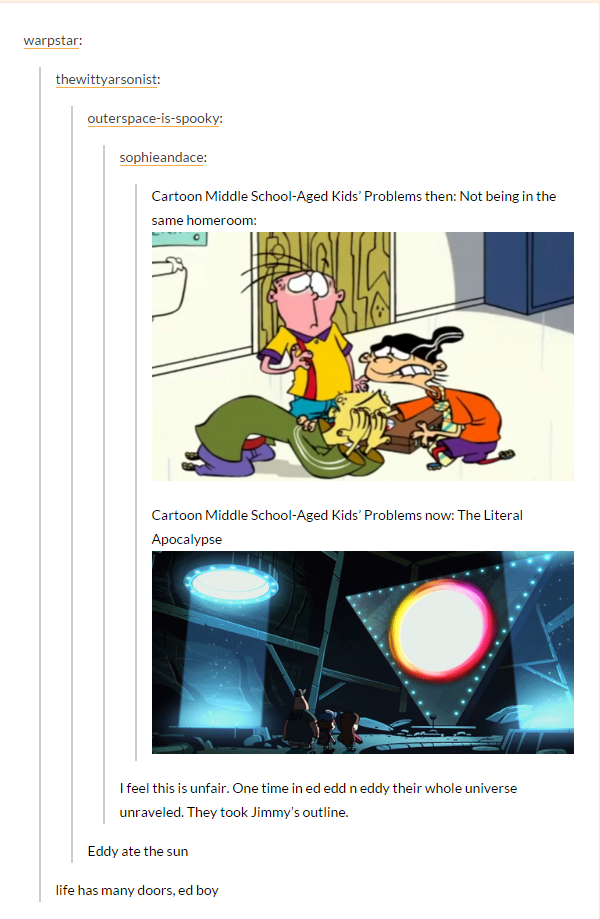Screen dimensions: 600x919
Task: Click the blue ceiling light disc
Action: click(231, 583)
